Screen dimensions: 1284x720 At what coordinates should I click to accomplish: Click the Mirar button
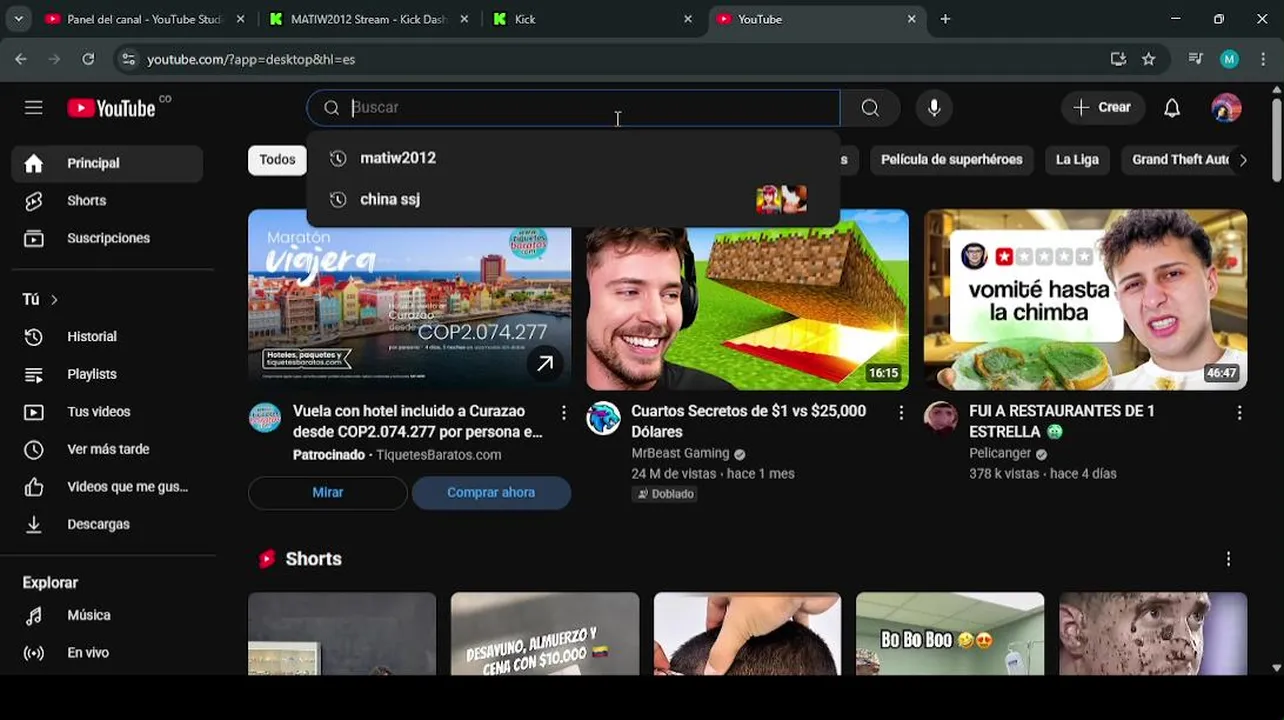[328, 493]
